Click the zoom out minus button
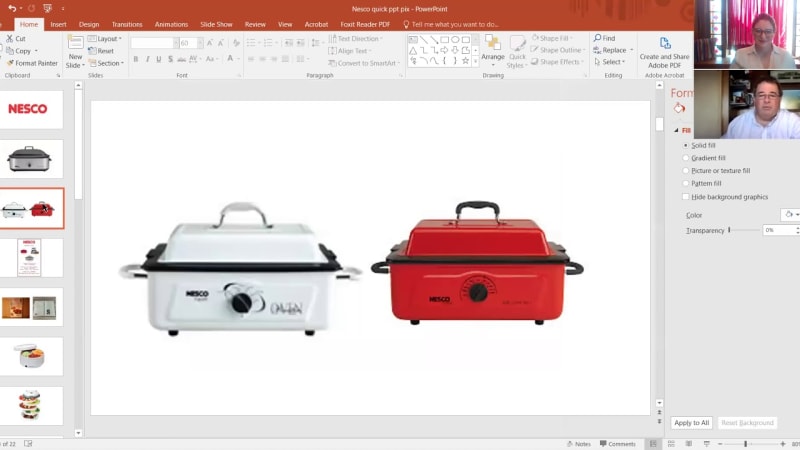800x450 pixels. 720,444
